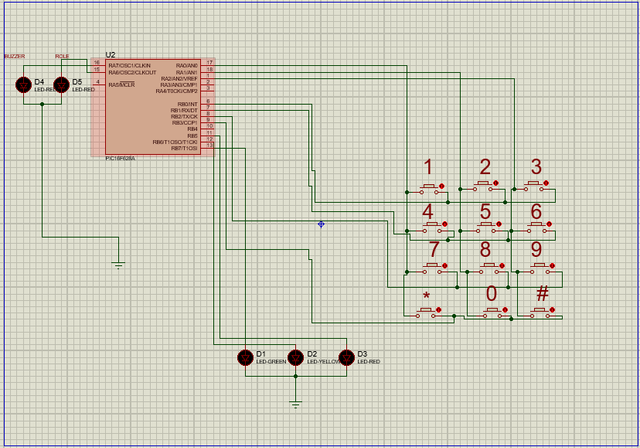Screen dimensions: 640x448
Task: Click the ground symbol below D2 LED
Action: (296, 404)
